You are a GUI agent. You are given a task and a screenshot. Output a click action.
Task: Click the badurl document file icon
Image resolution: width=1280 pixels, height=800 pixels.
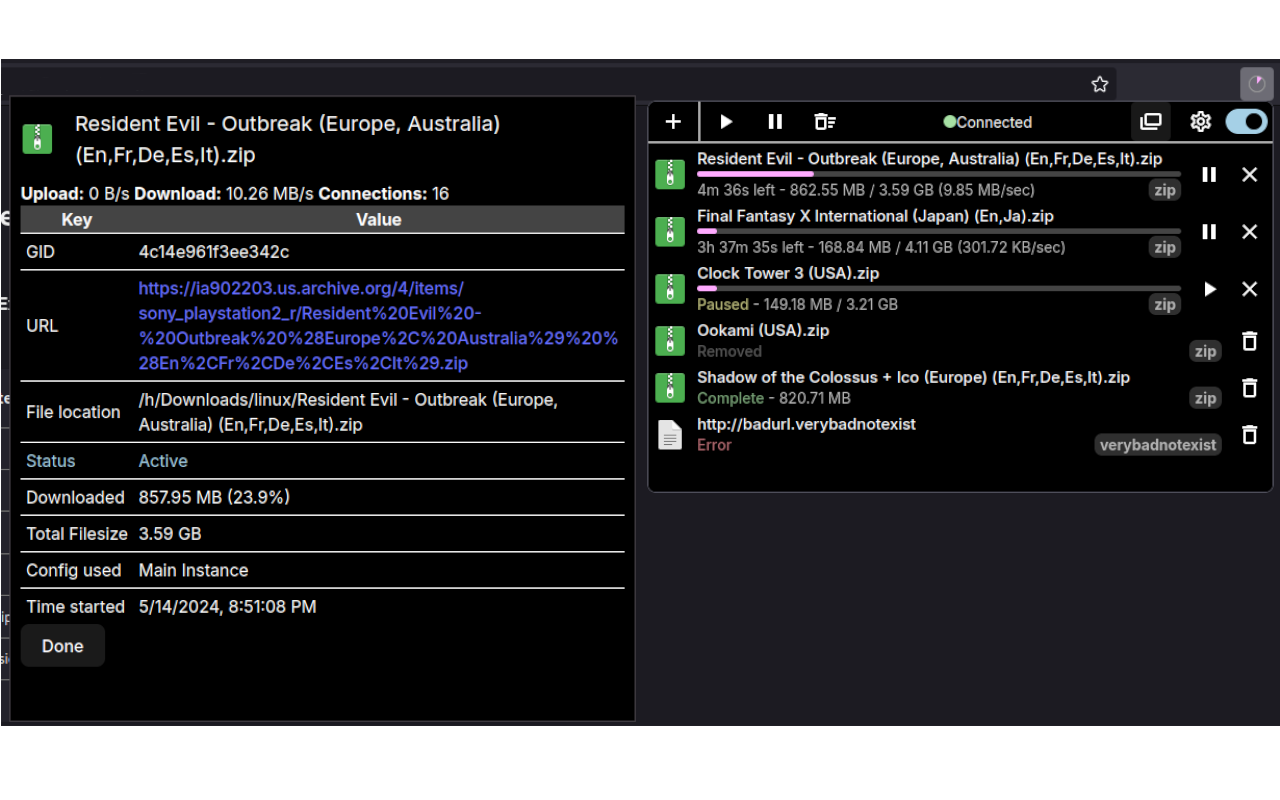click(670, 434)
